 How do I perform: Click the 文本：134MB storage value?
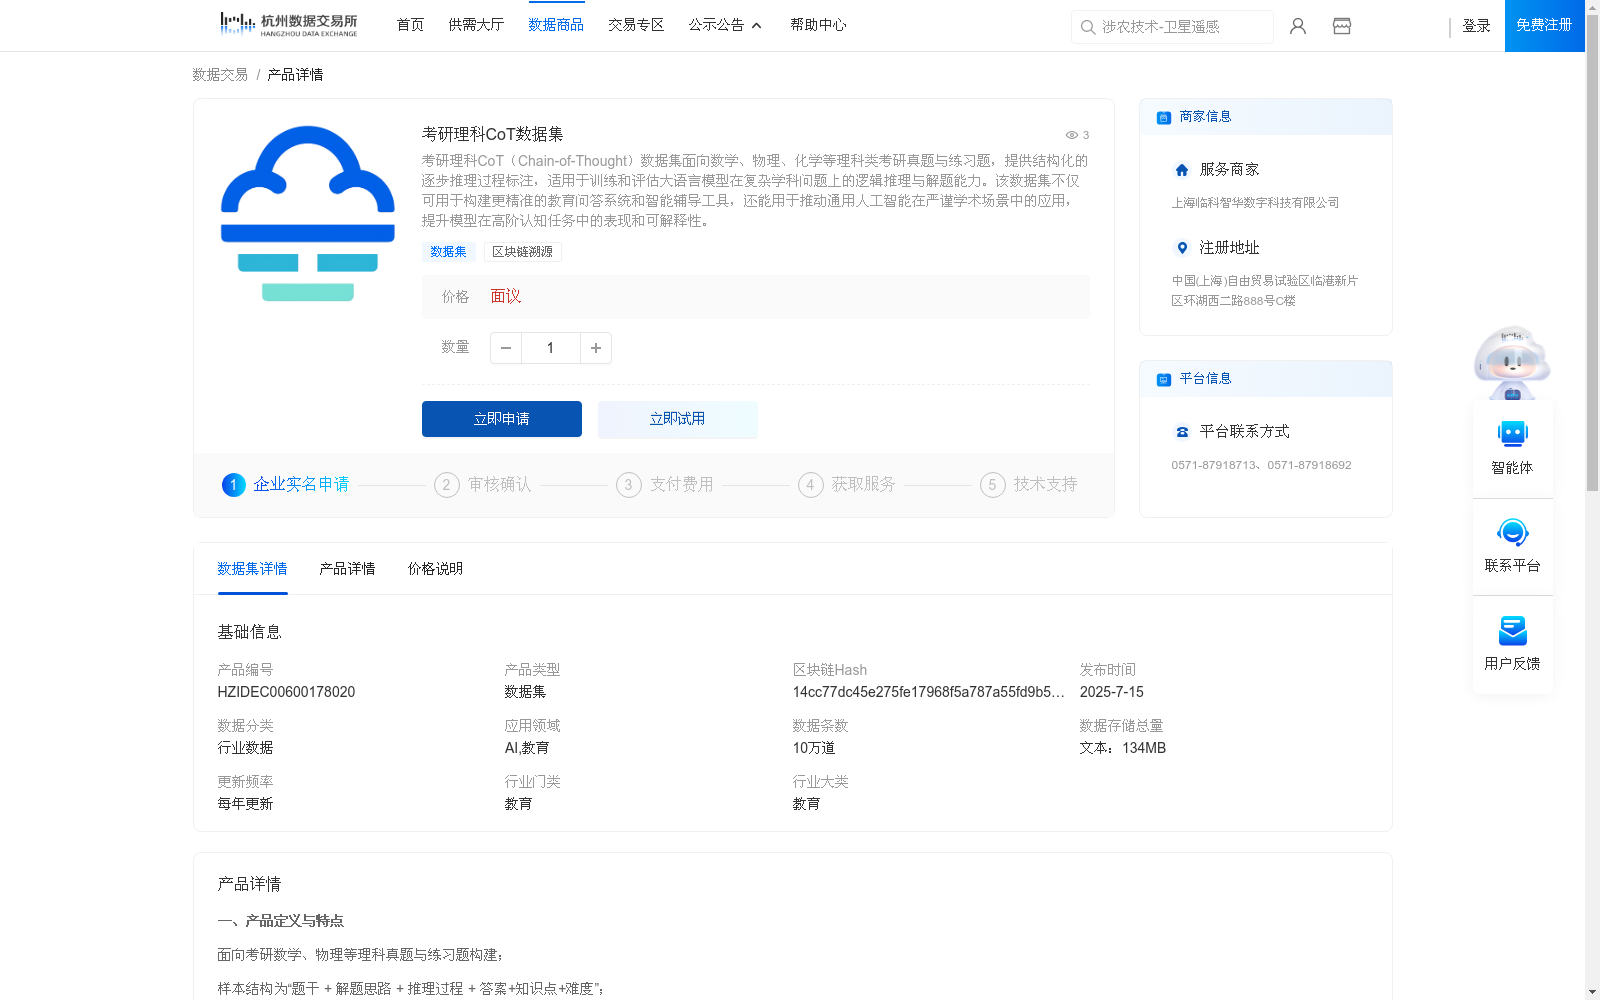click(x=1122, y=748)
